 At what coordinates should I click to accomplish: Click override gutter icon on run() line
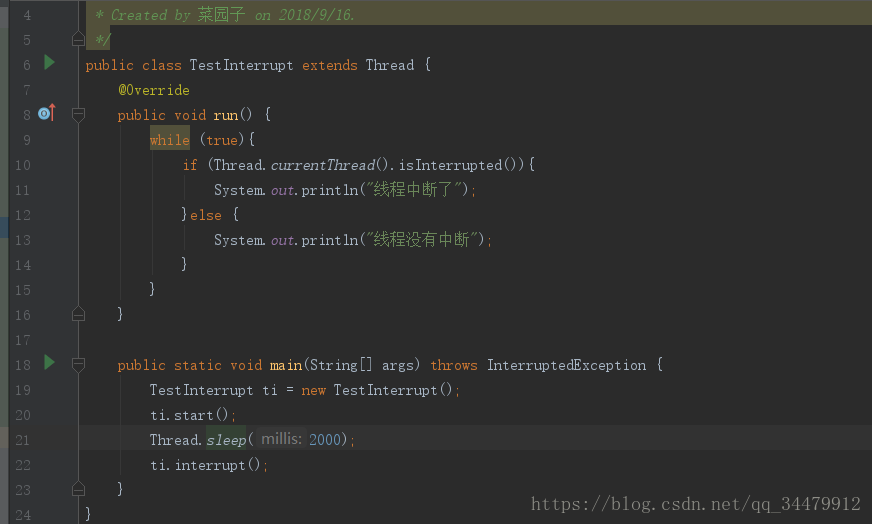point(47,113)
